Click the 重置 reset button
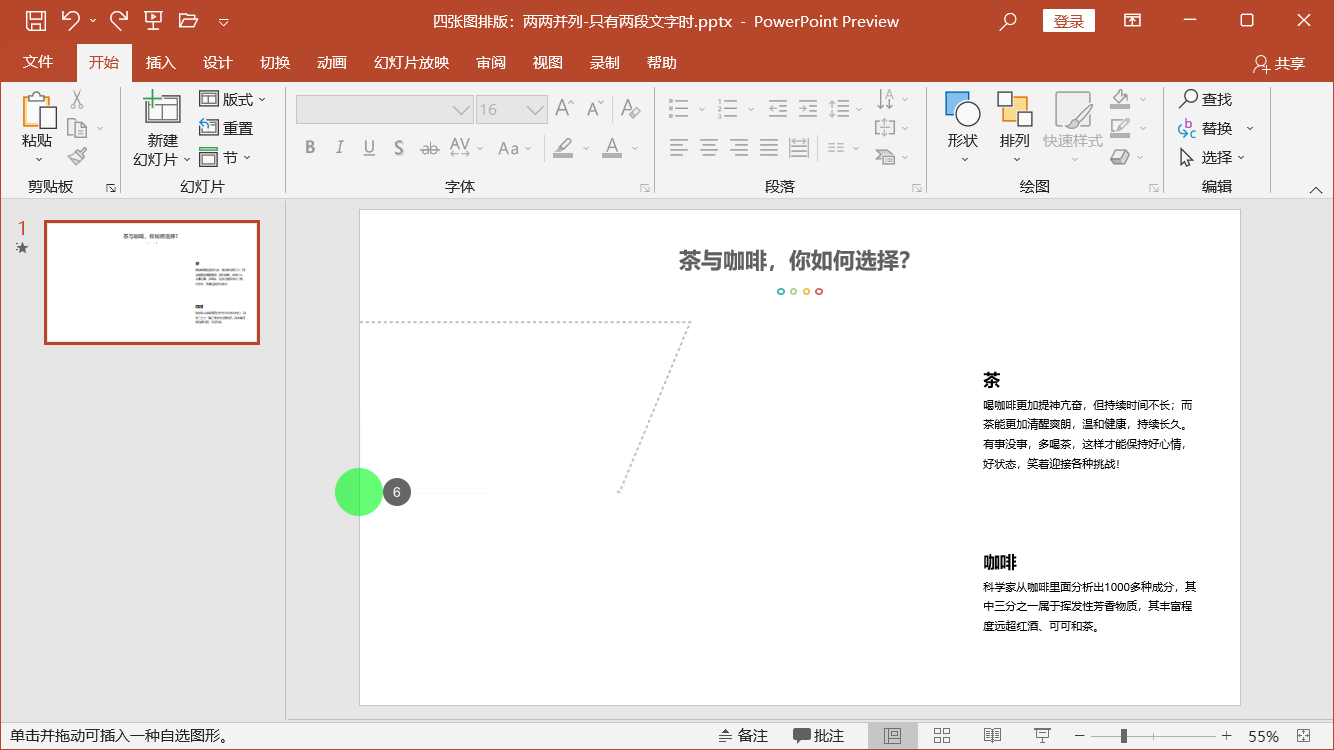The image size is (1334, 750). click(227, 128)
